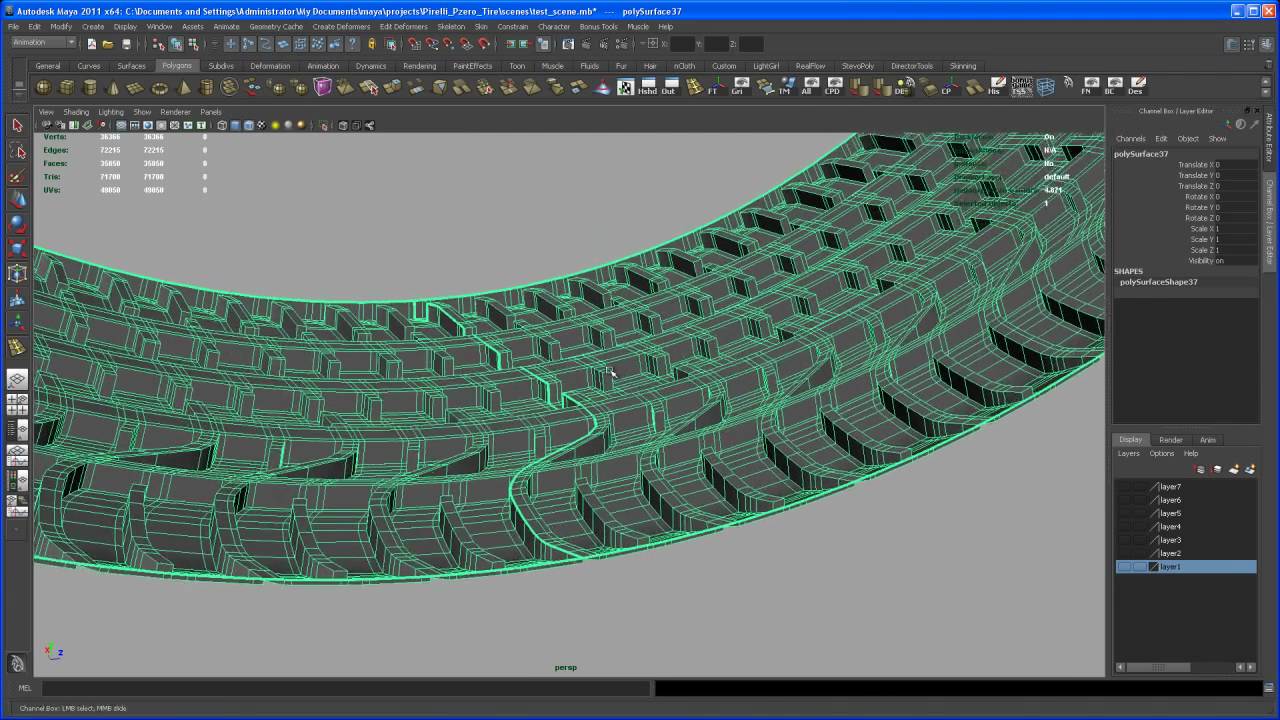Activate the Select tool in toolbox

tap(17, 125)
